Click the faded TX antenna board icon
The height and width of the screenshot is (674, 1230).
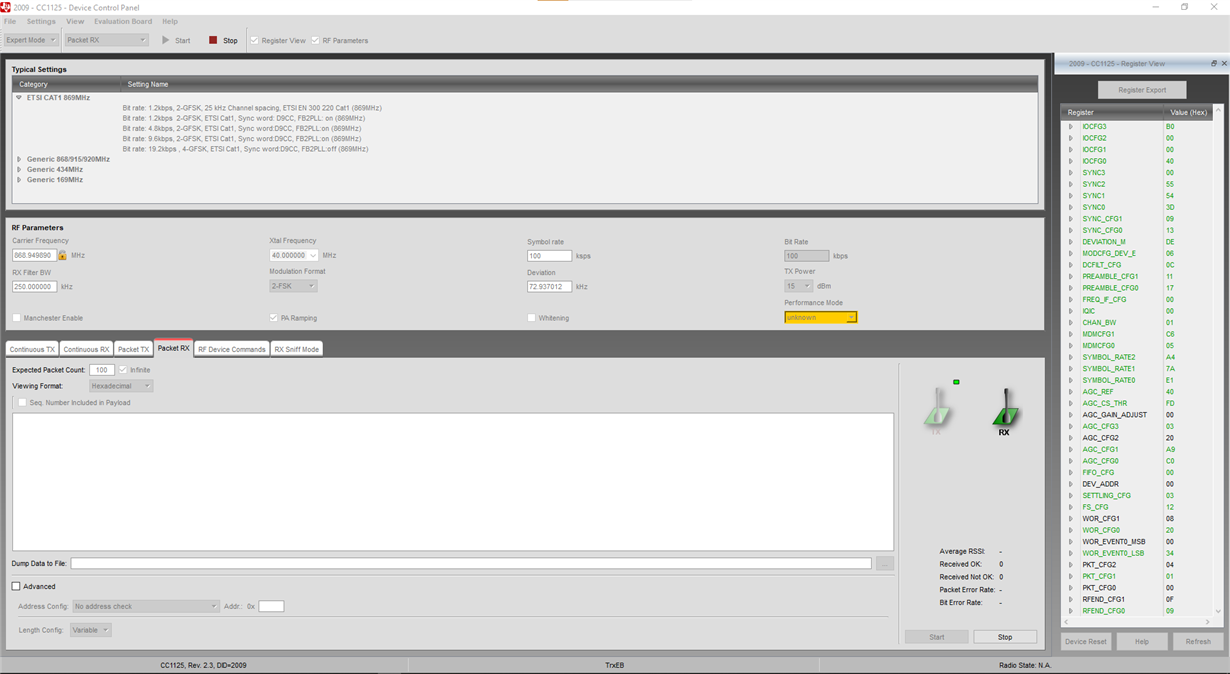point(937,410)
